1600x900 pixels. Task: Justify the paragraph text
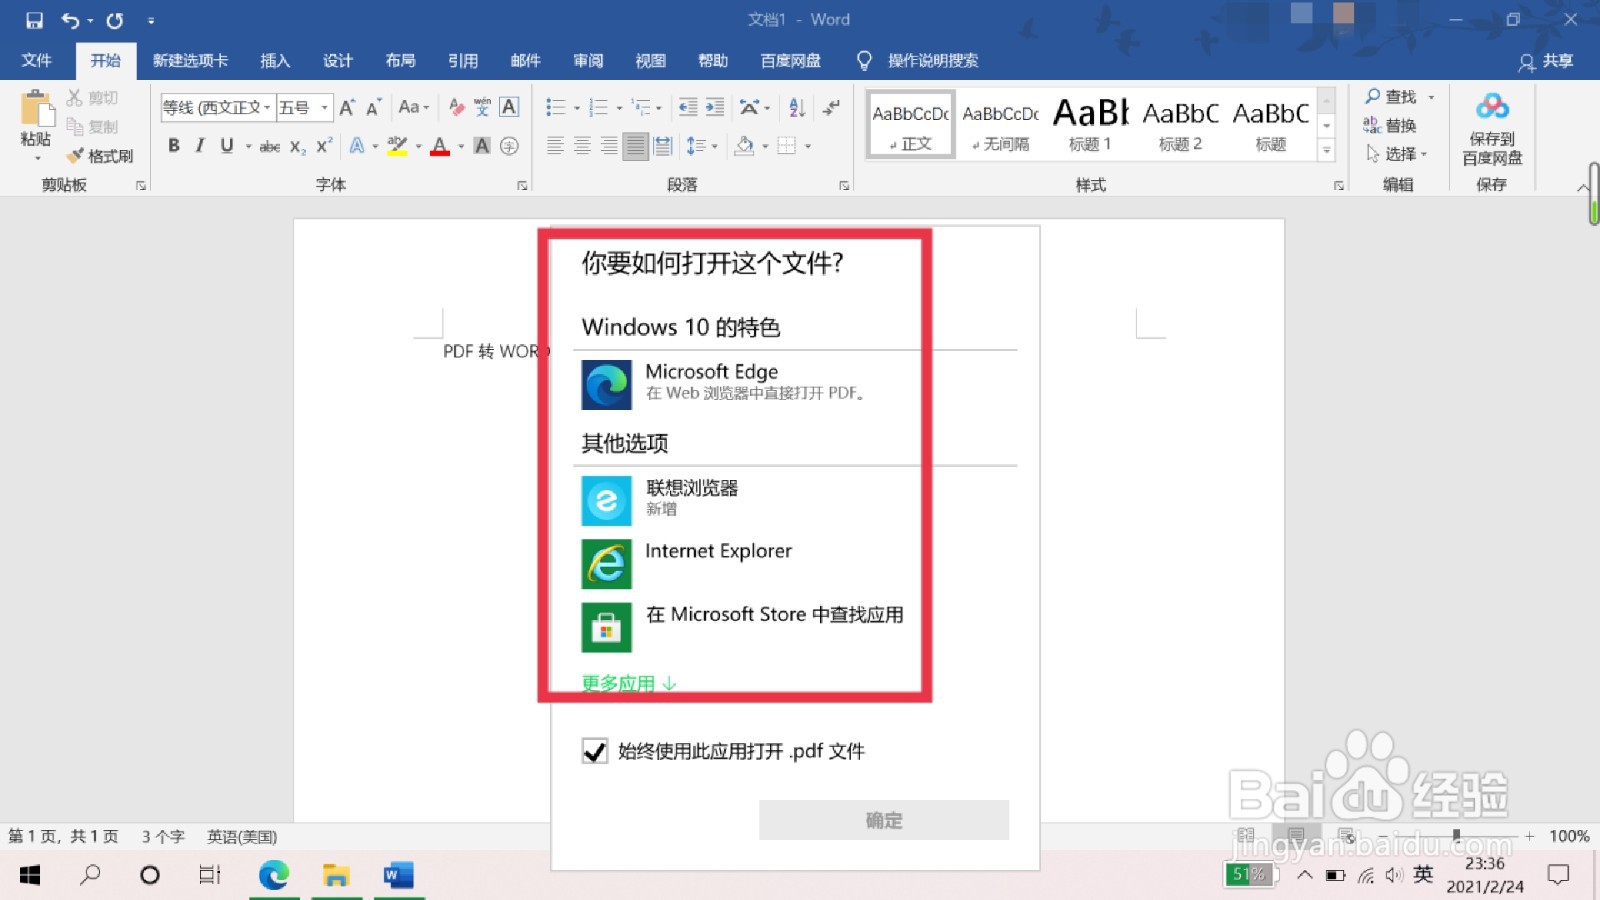tap(635, 146)
